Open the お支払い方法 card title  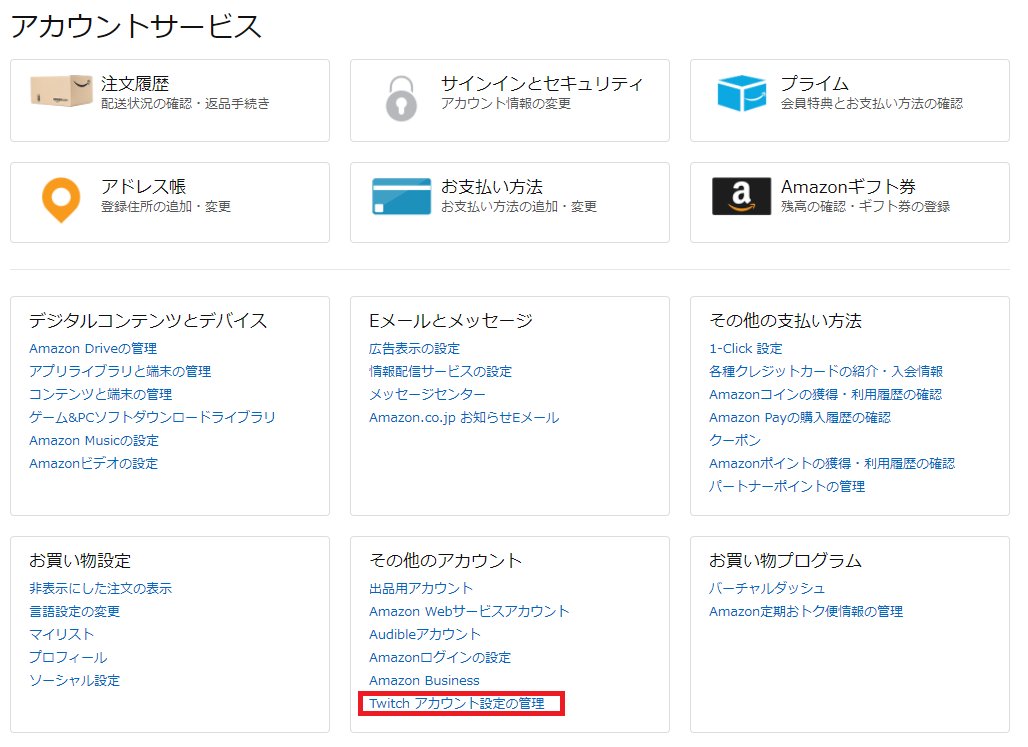point(492,187)
